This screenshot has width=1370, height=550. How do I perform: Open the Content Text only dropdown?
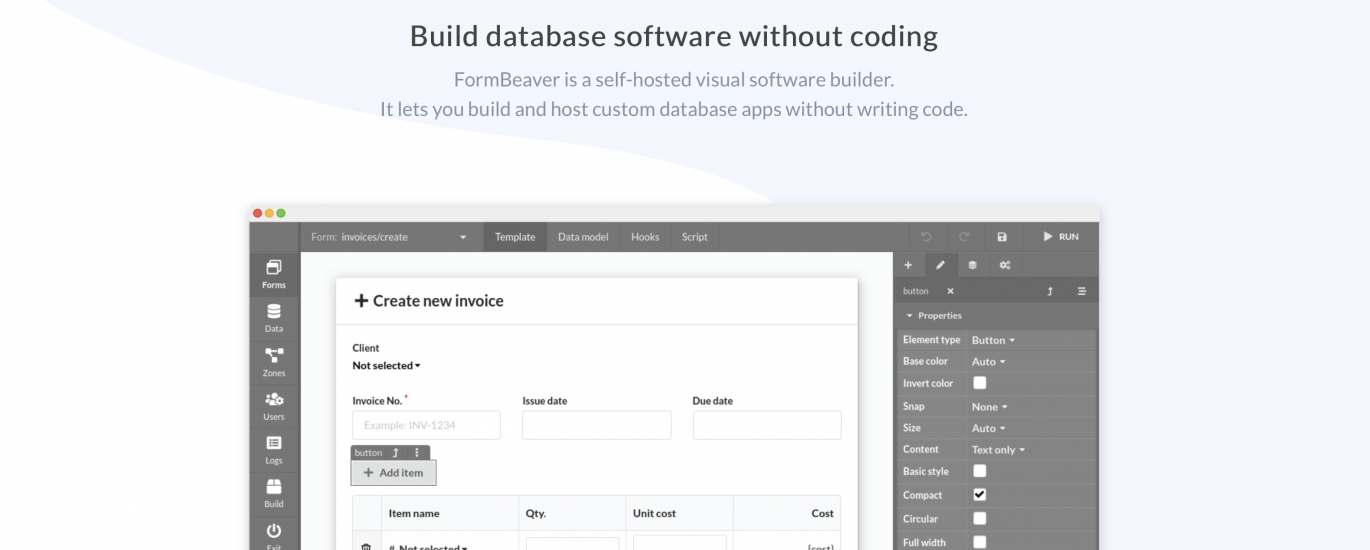[x=999, y=450]
